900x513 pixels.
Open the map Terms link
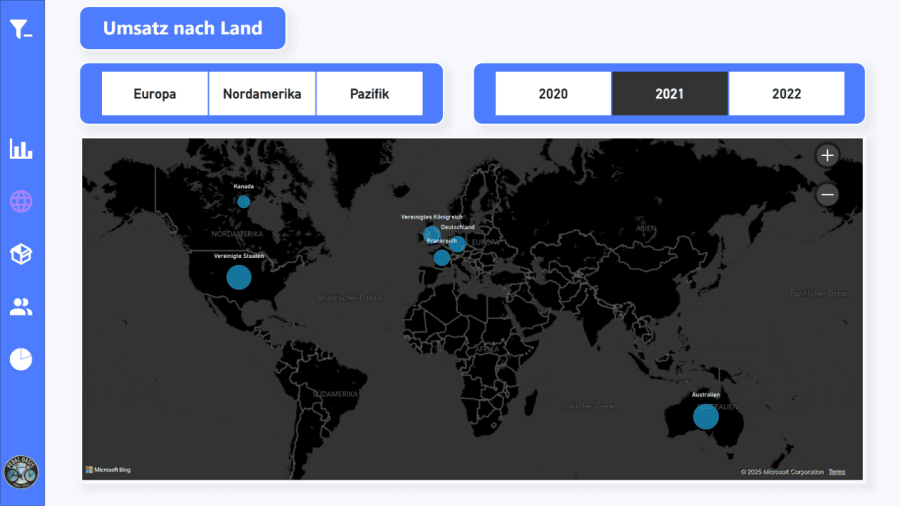point(836,472)
